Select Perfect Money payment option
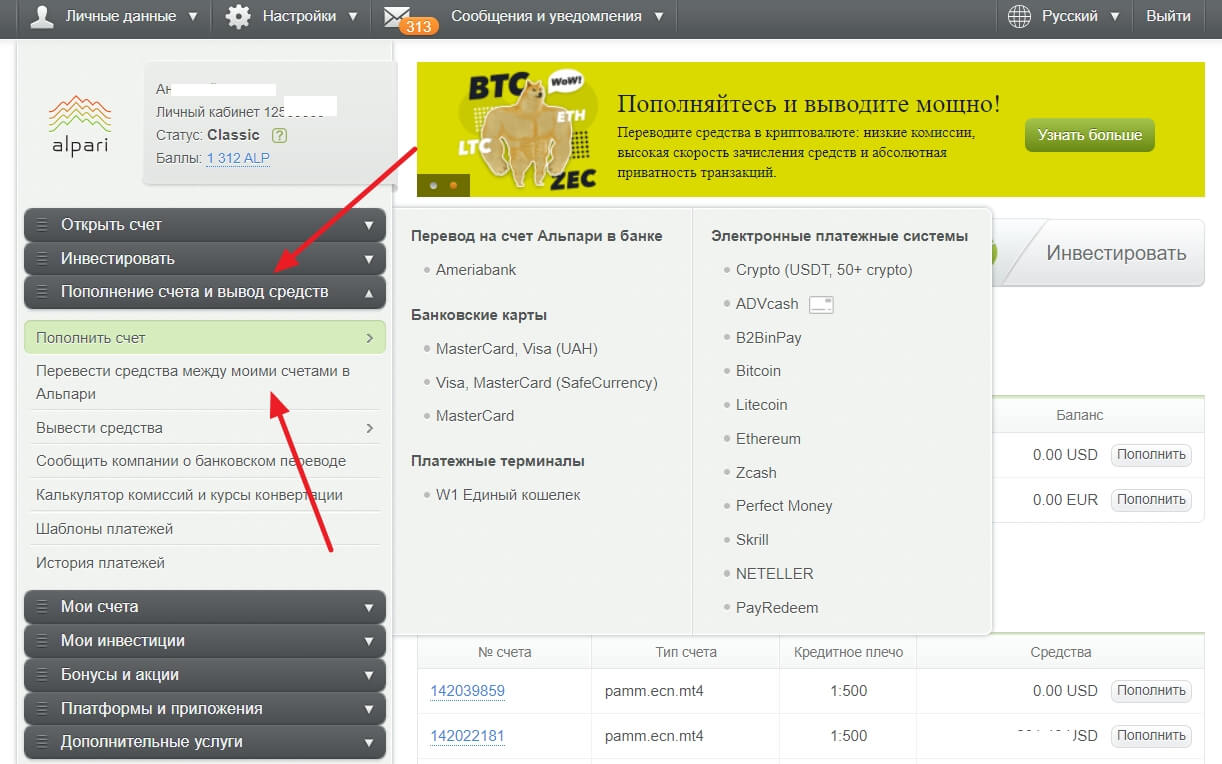This screenshot has height=764, width=1222. point(784,506)
